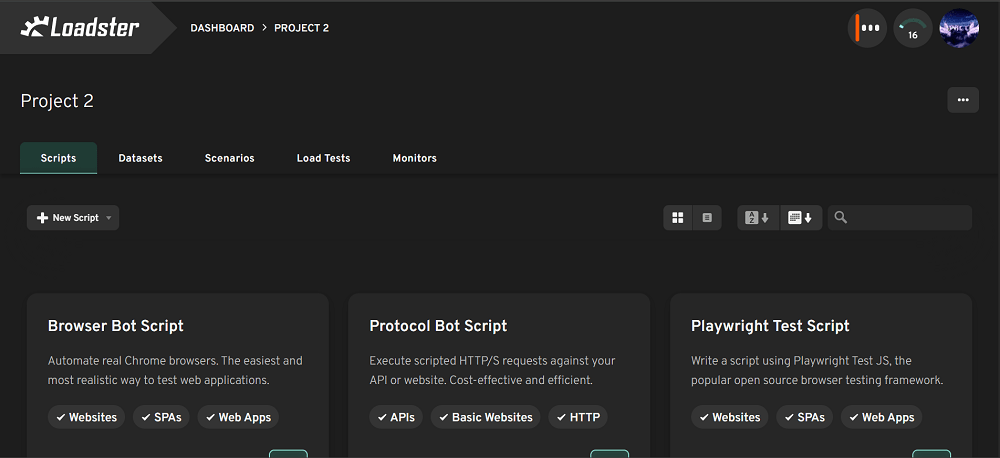Image resolution: width=1000 pixels, height=458 pixels.
Task: Click the magnifying glass search icon
Action: tap(841, 218)
